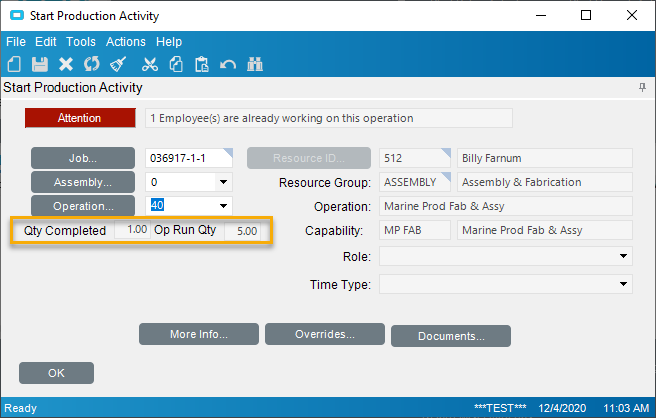656x418 pixels.
Task: Click the ***TEST*** status bar entry
Action: pos(500,408)
